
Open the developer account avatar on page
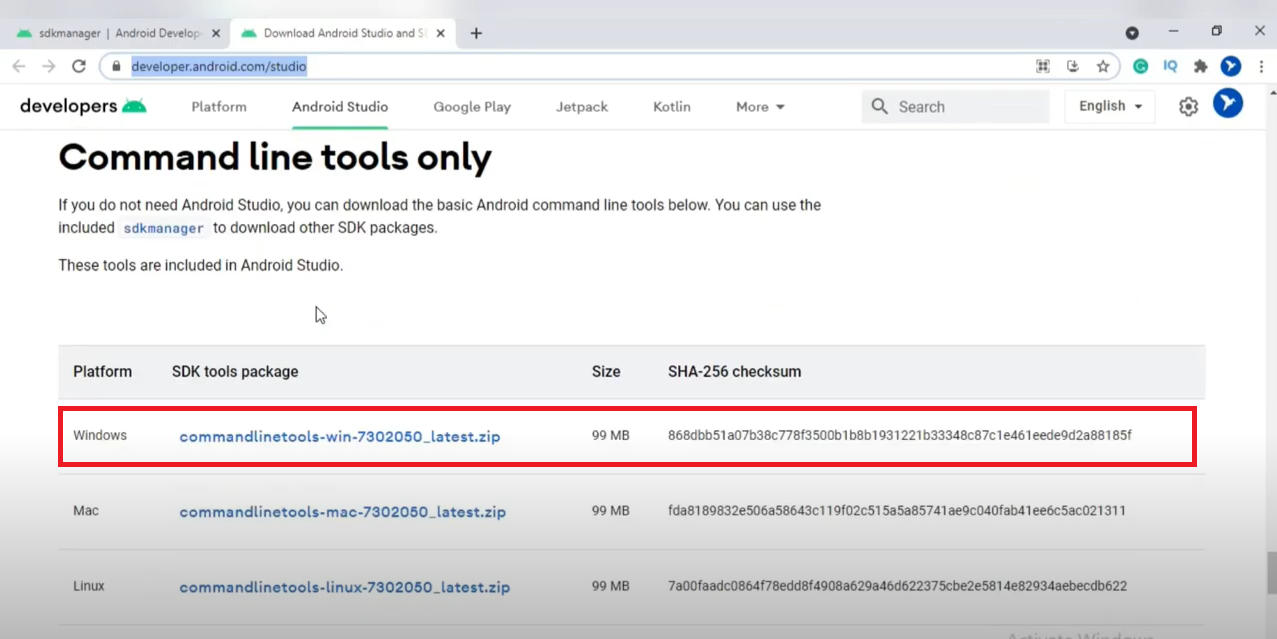1228,103
